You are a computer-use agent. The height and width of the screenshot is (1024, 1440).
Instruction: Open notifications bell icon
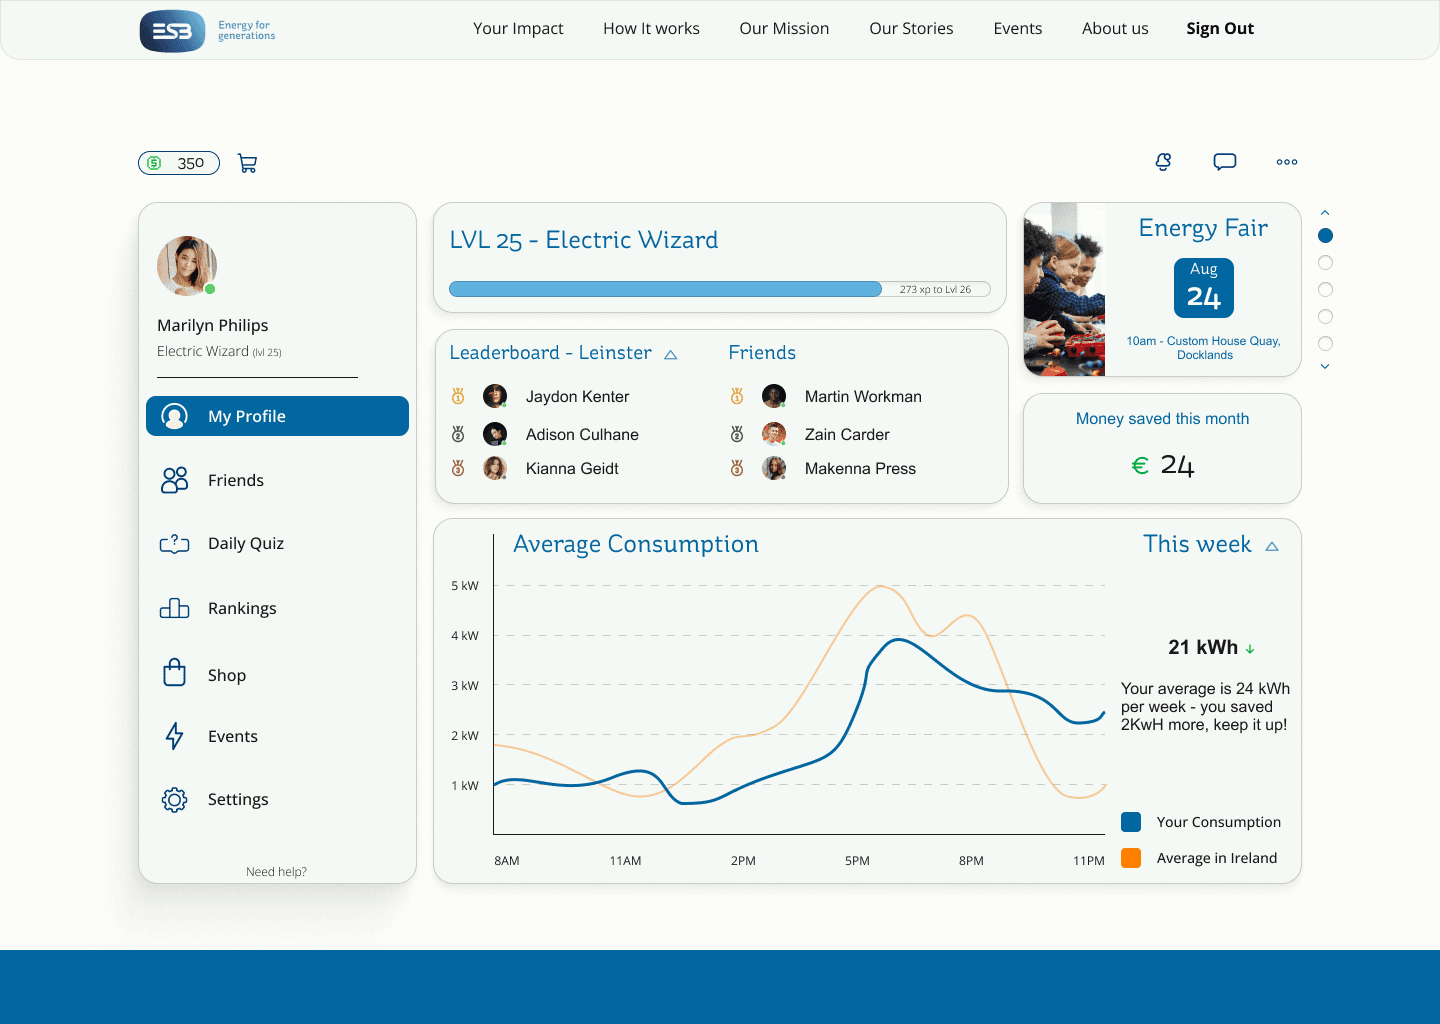coord(1163,162)
